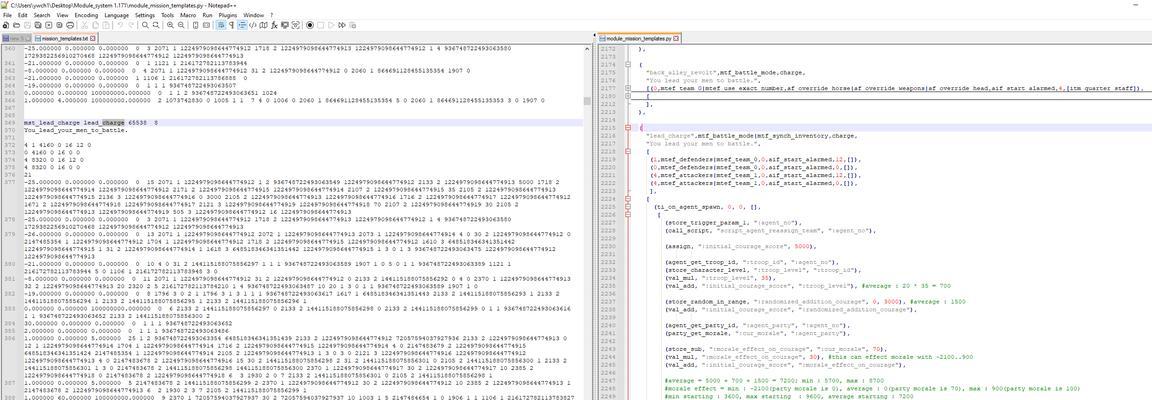1152x400 pixels.
Task: Click Run Macro Multiple Times icon
Action: click(342, 24)
